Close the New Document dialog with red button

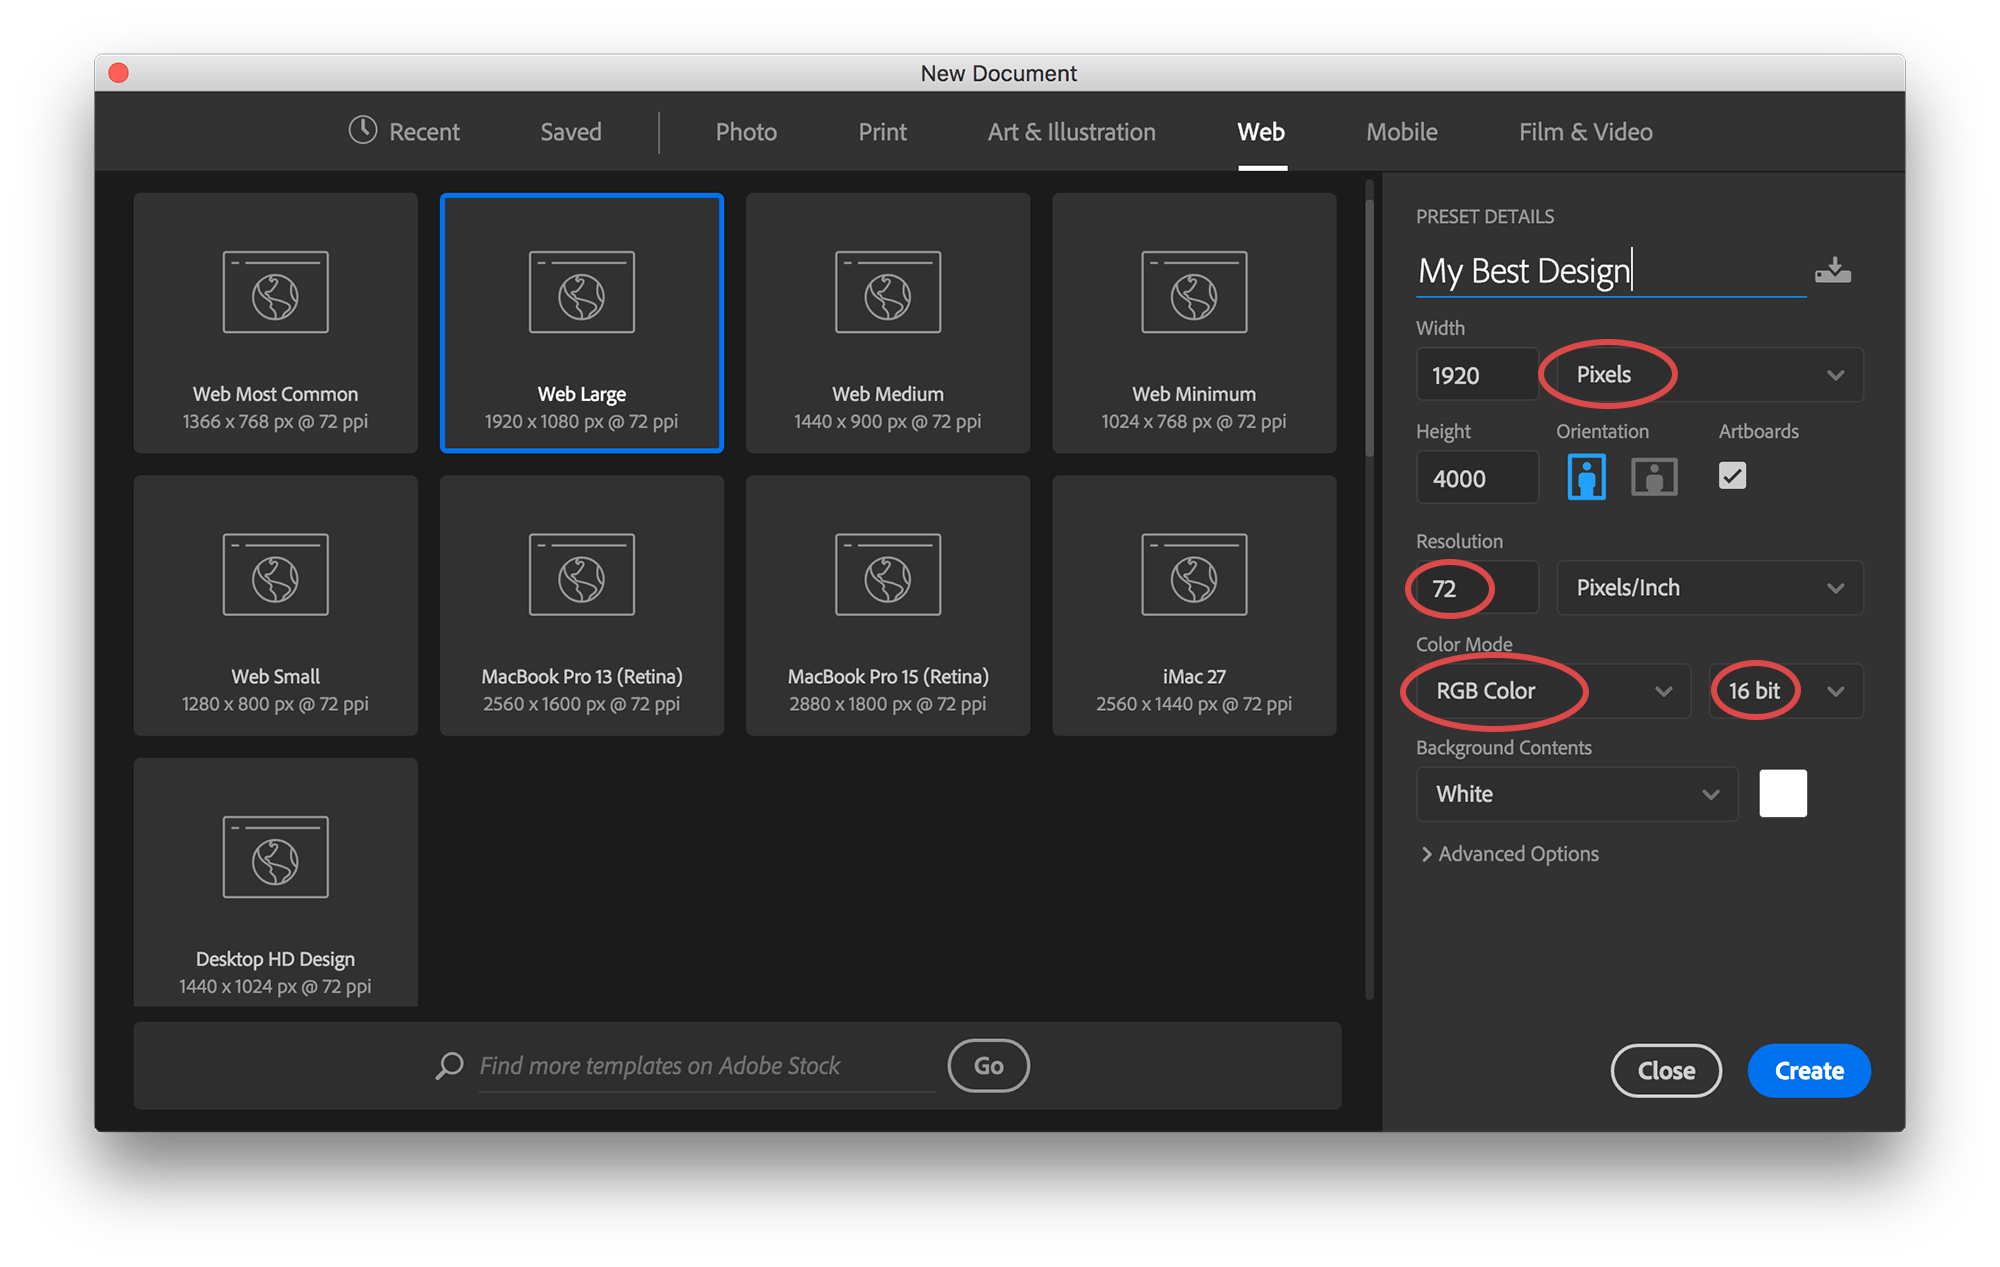(x=119, y=73)
